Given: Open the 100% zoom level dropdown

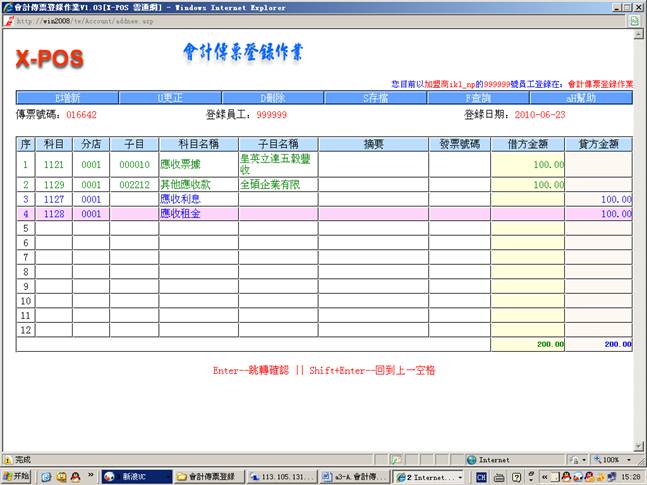Looking at the screenshot, I should tap(610, 460).
